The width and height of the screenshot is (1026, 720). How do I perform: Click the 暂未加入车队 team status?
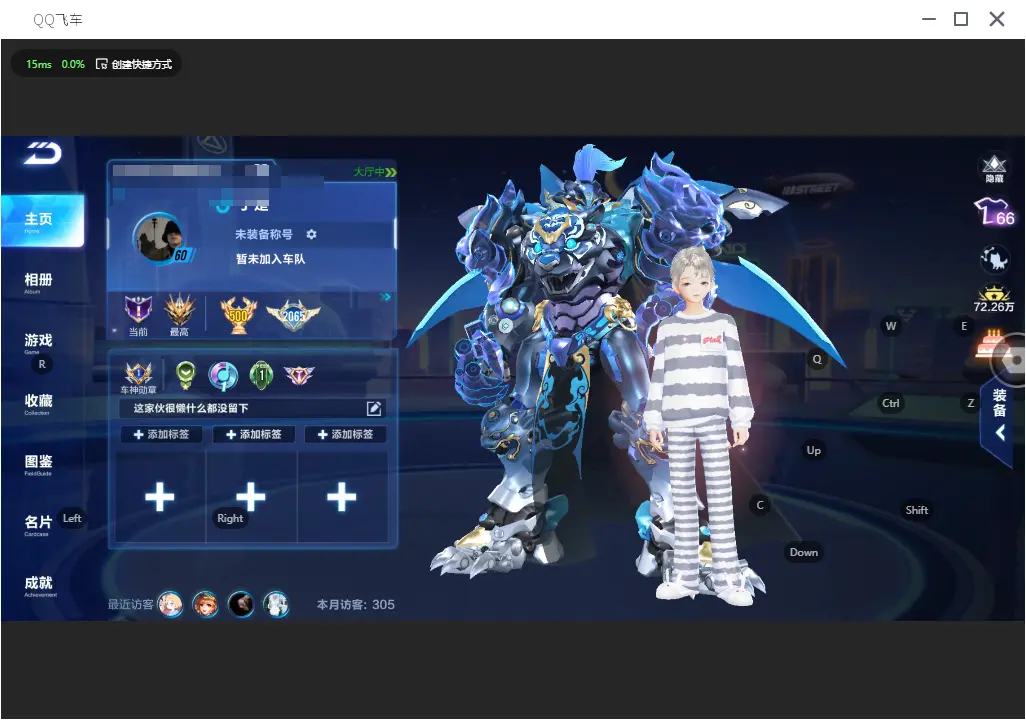point(270,259)
